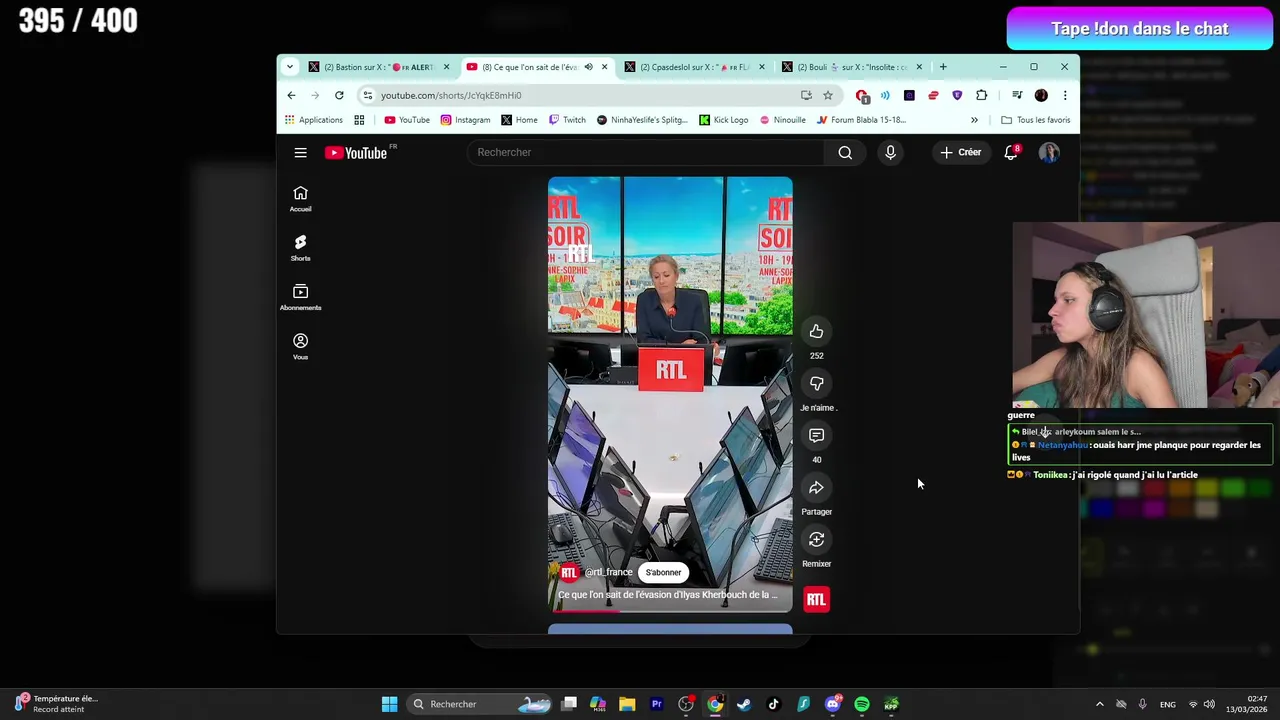This screenshot has height=720, width=1280.
Task: Open Premiere Pro from taskbar
Action: (657, 704)
